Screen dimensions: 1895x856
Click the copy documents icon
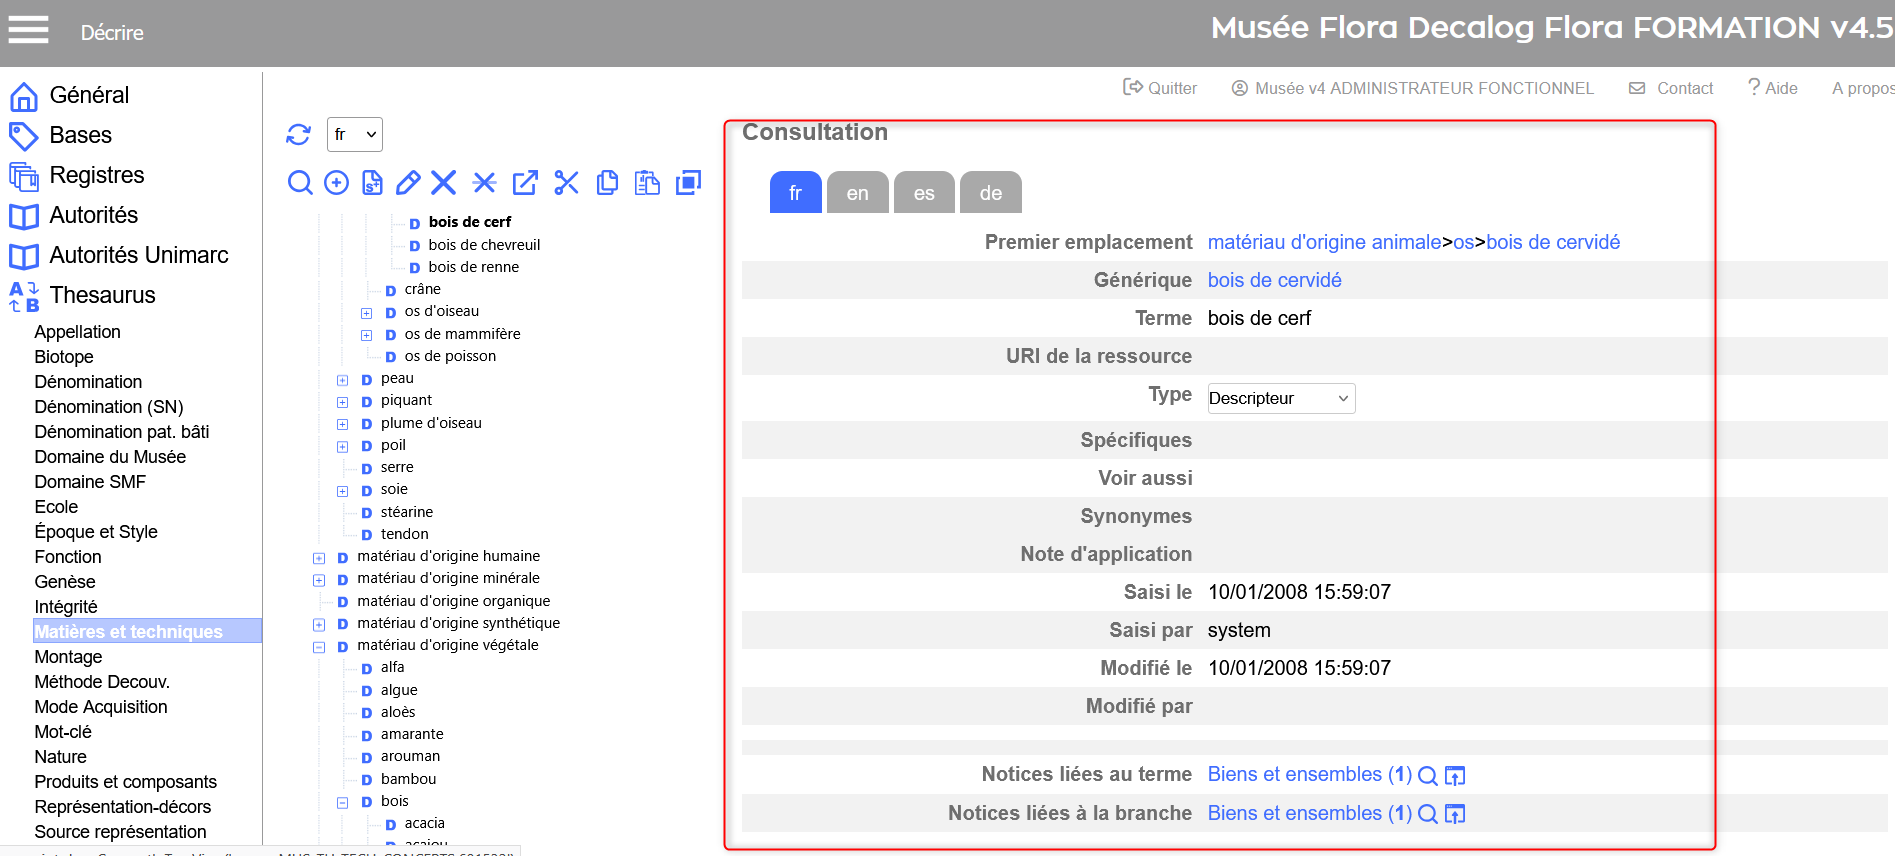(x=607, y=183)
